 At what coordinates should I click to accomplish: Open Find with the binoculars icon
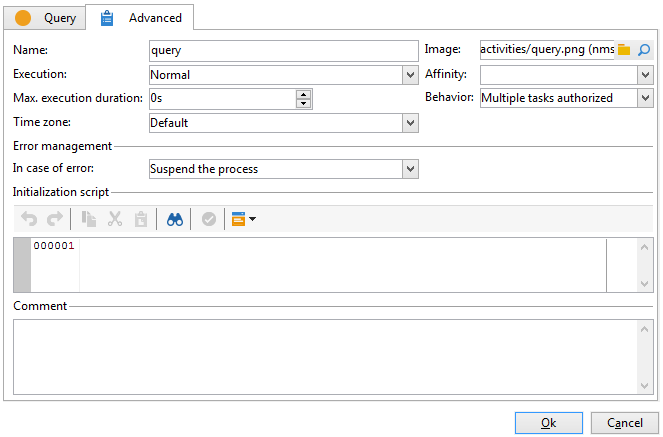pyautogui.click(x=175, y=219)
